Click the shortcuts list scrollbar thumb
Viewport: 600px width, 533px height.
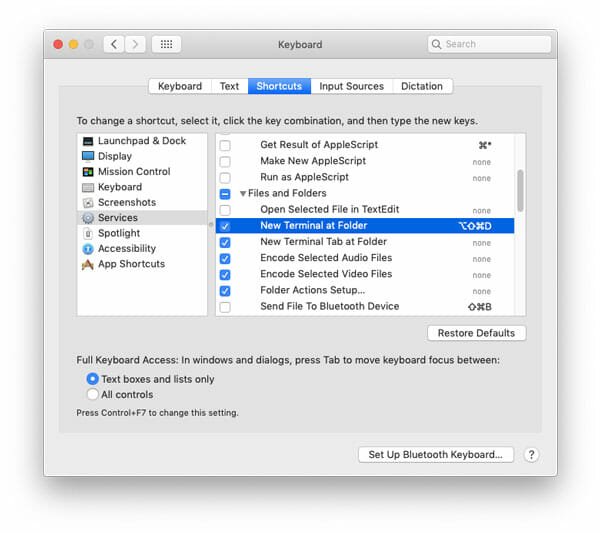pyautogui.click(x=520, y=190)
